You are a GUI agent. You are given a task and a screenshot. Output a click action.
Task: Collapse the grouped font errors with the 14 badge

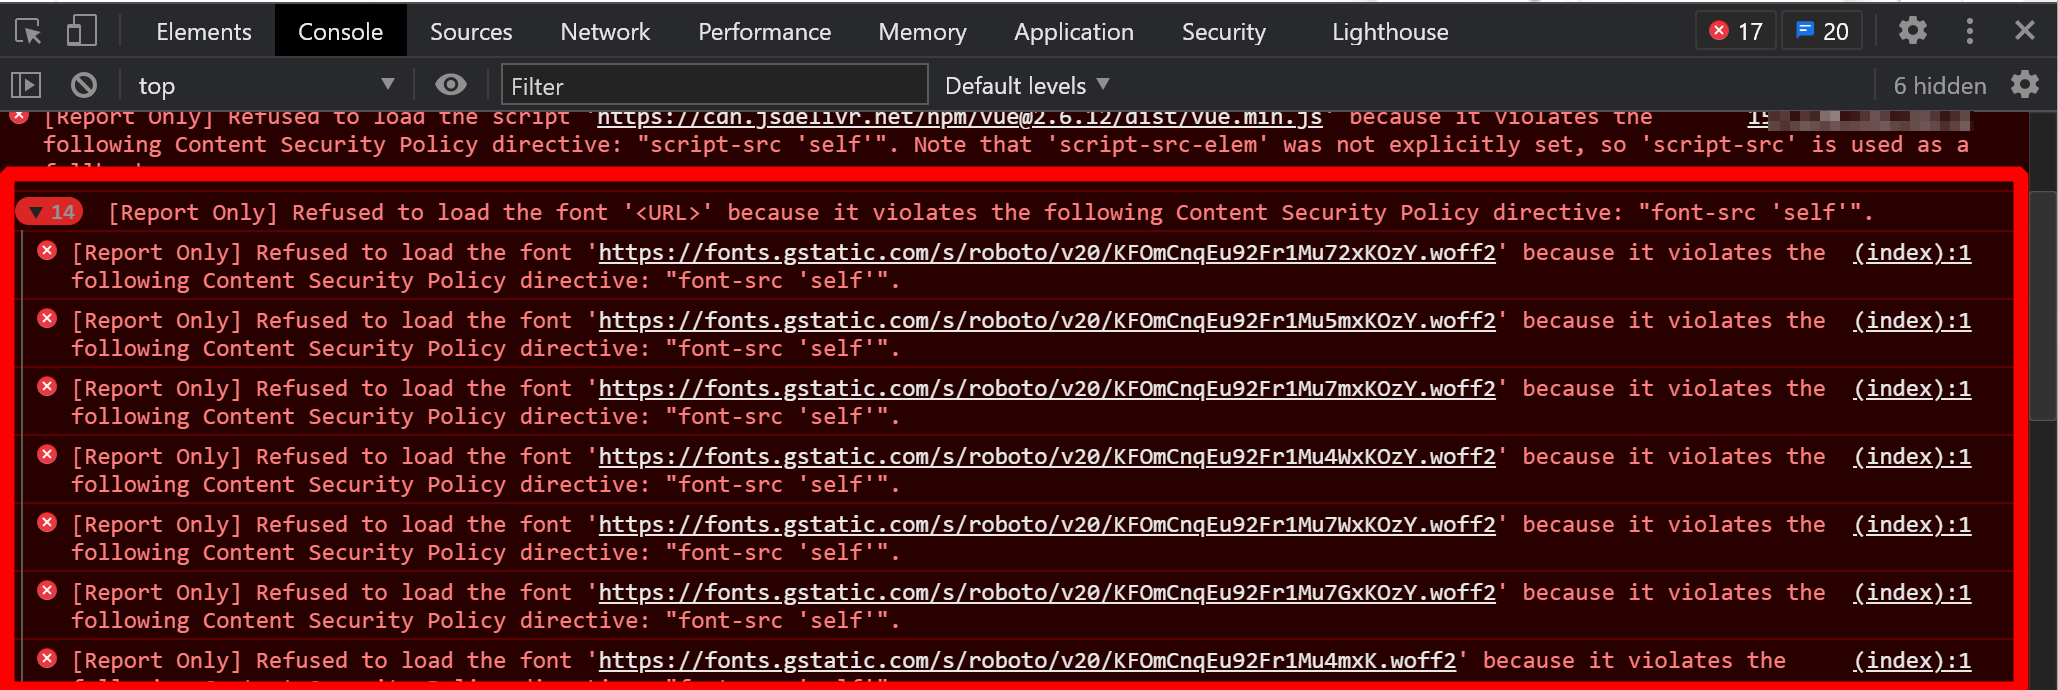pos(50,212)
